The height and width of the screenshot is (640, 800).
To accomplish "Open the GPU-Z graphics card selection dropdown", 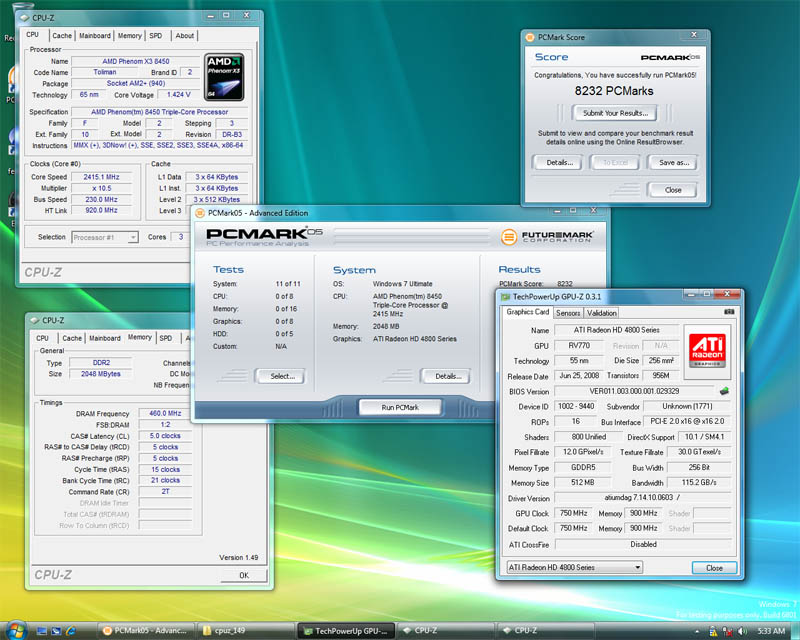I will 574,567.
